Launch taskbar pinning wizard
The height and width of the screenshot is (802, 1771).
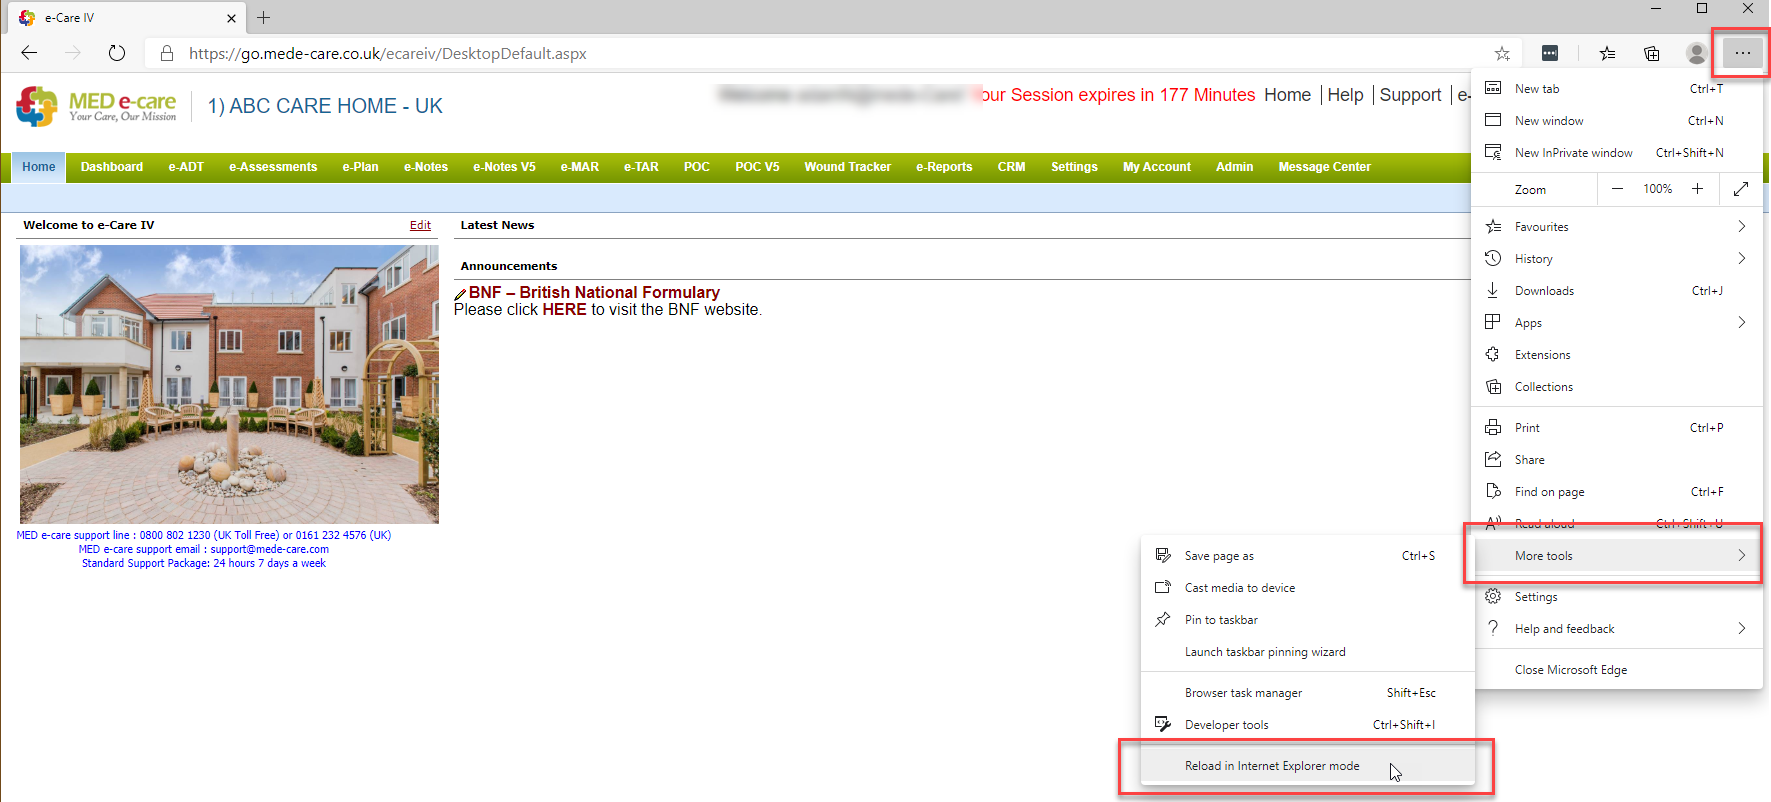coord(1307,652)
